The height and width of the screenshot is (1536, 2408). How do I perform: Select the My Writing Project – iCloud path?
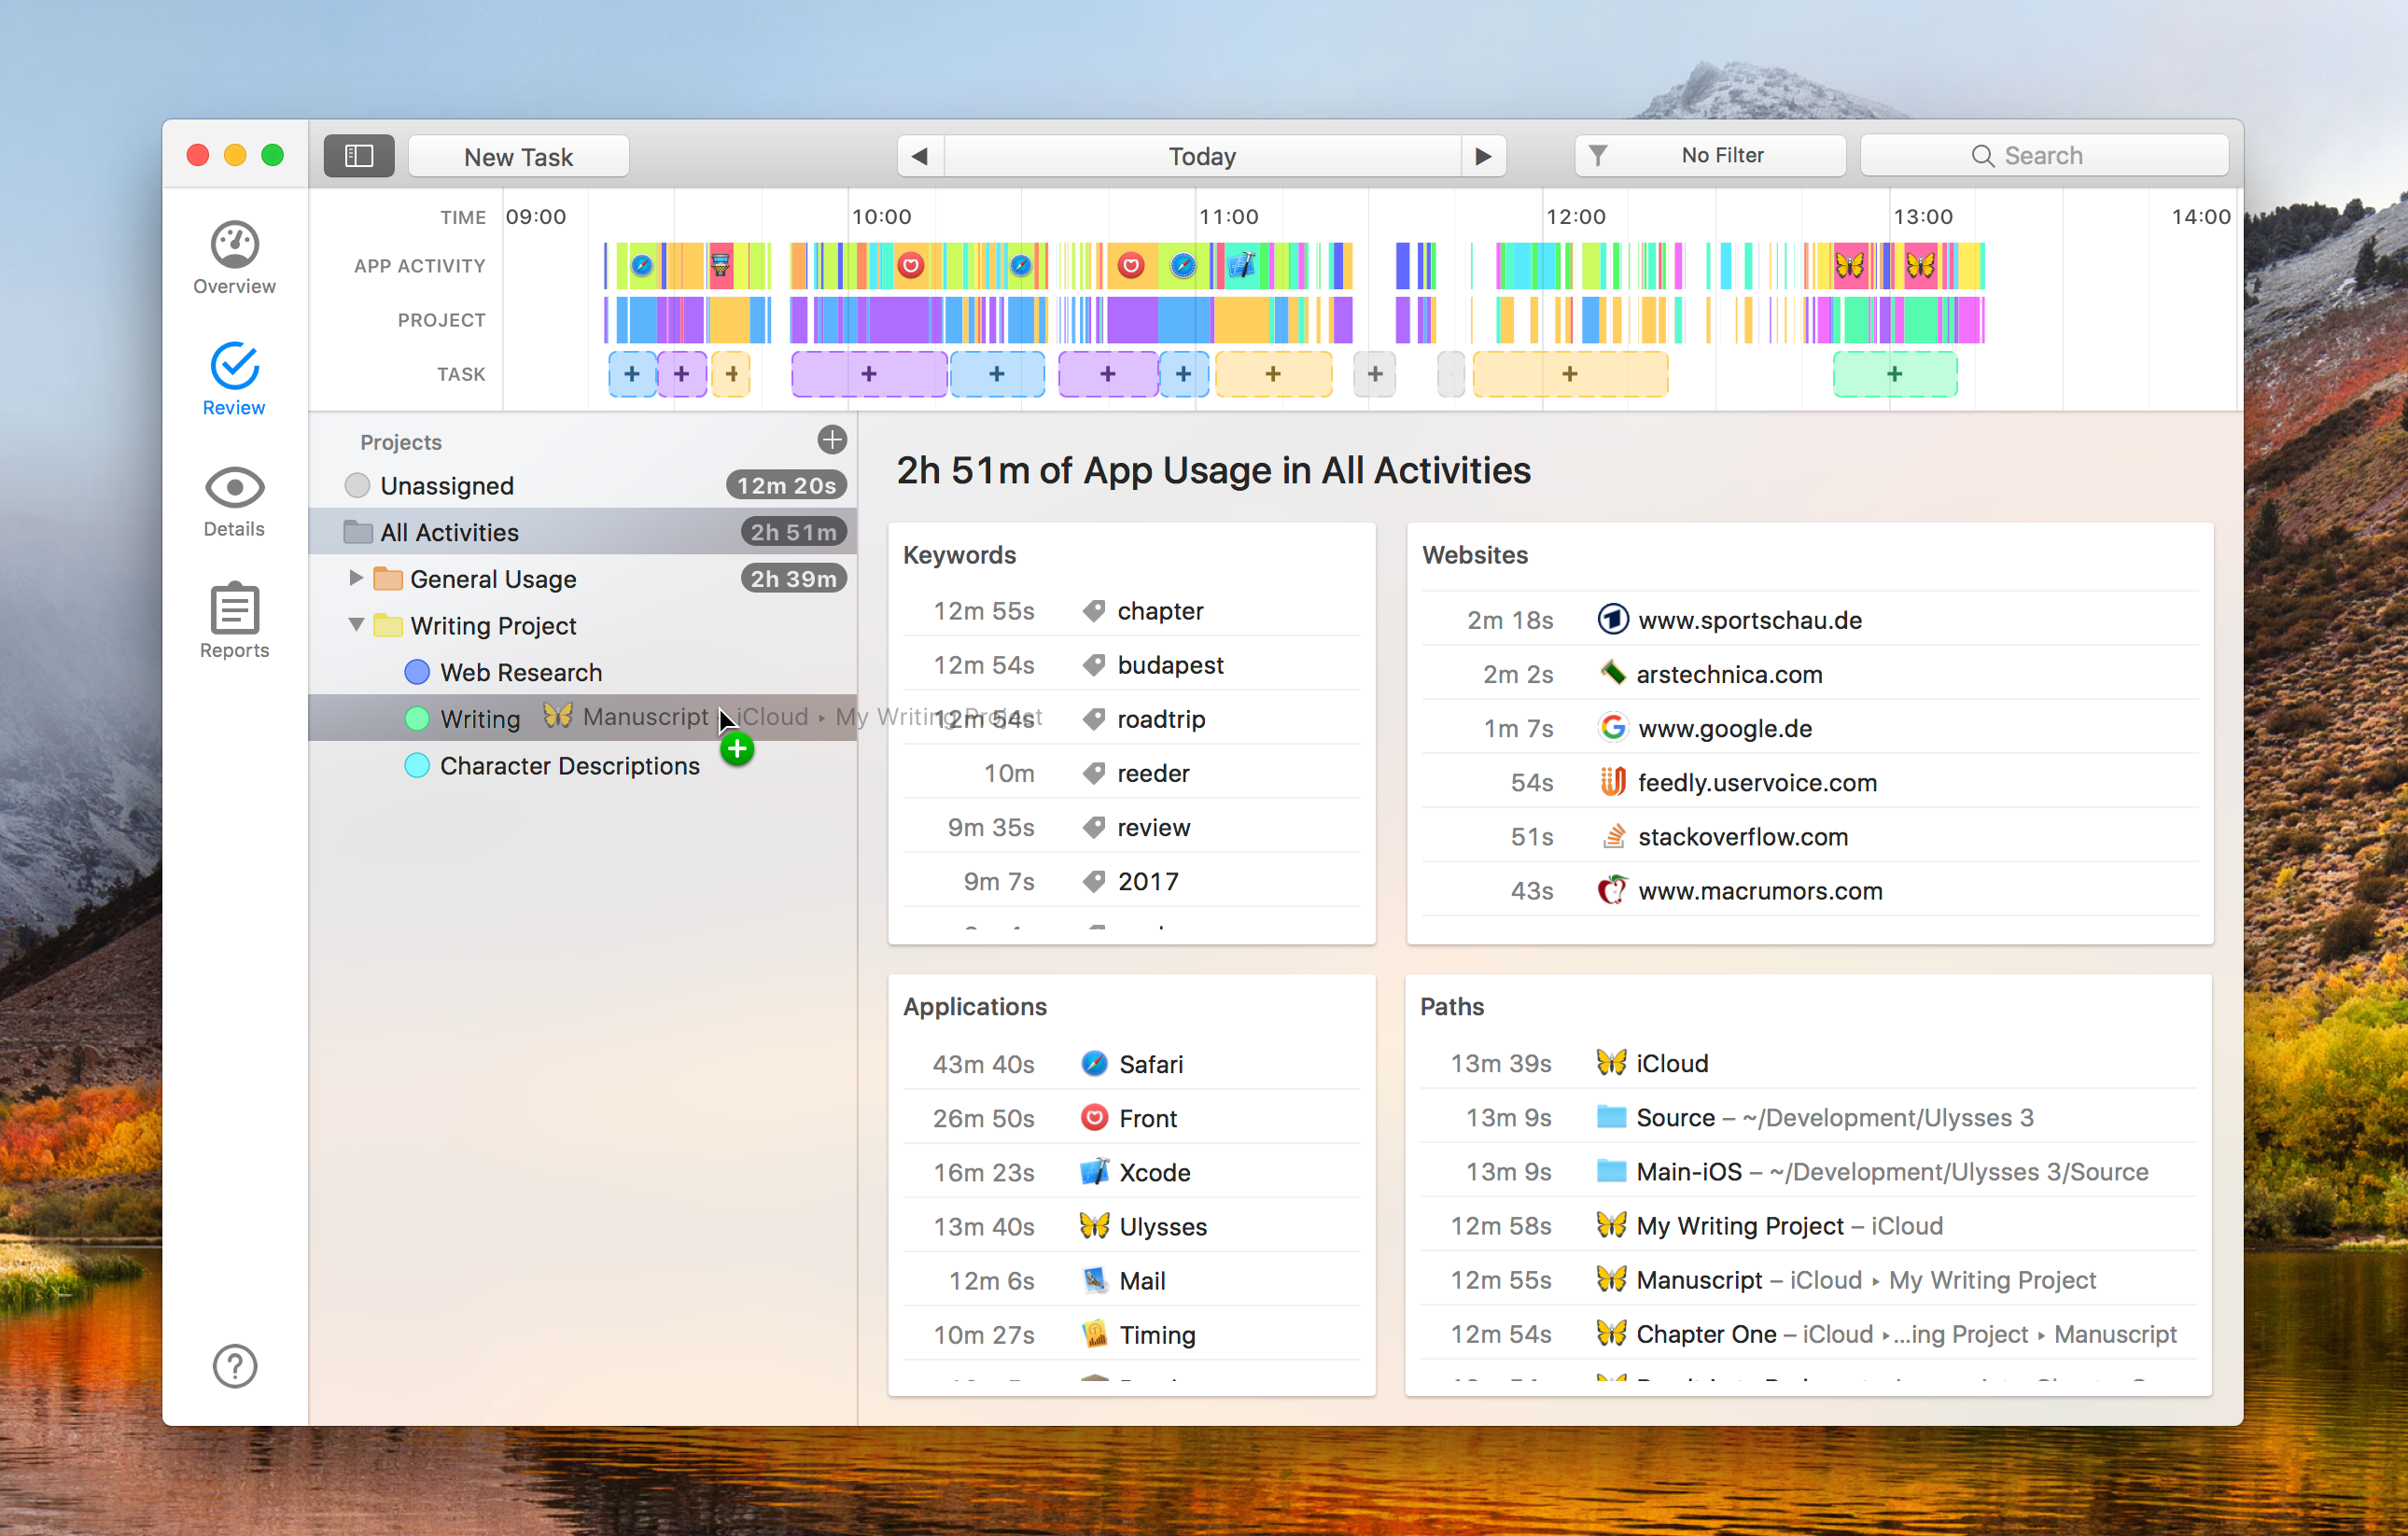click(x=1808, y=1225)
